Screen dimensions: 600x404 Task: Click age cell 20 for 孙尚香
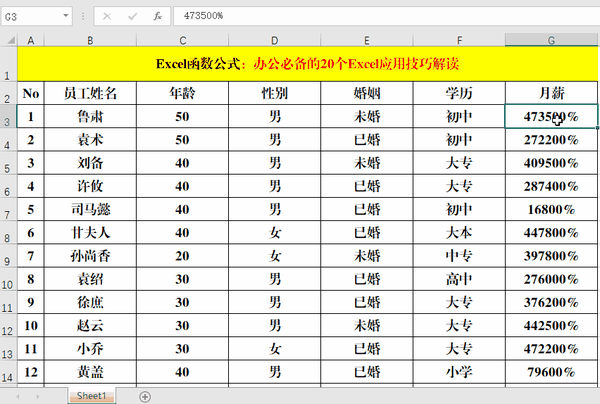[x=183, y=256]
